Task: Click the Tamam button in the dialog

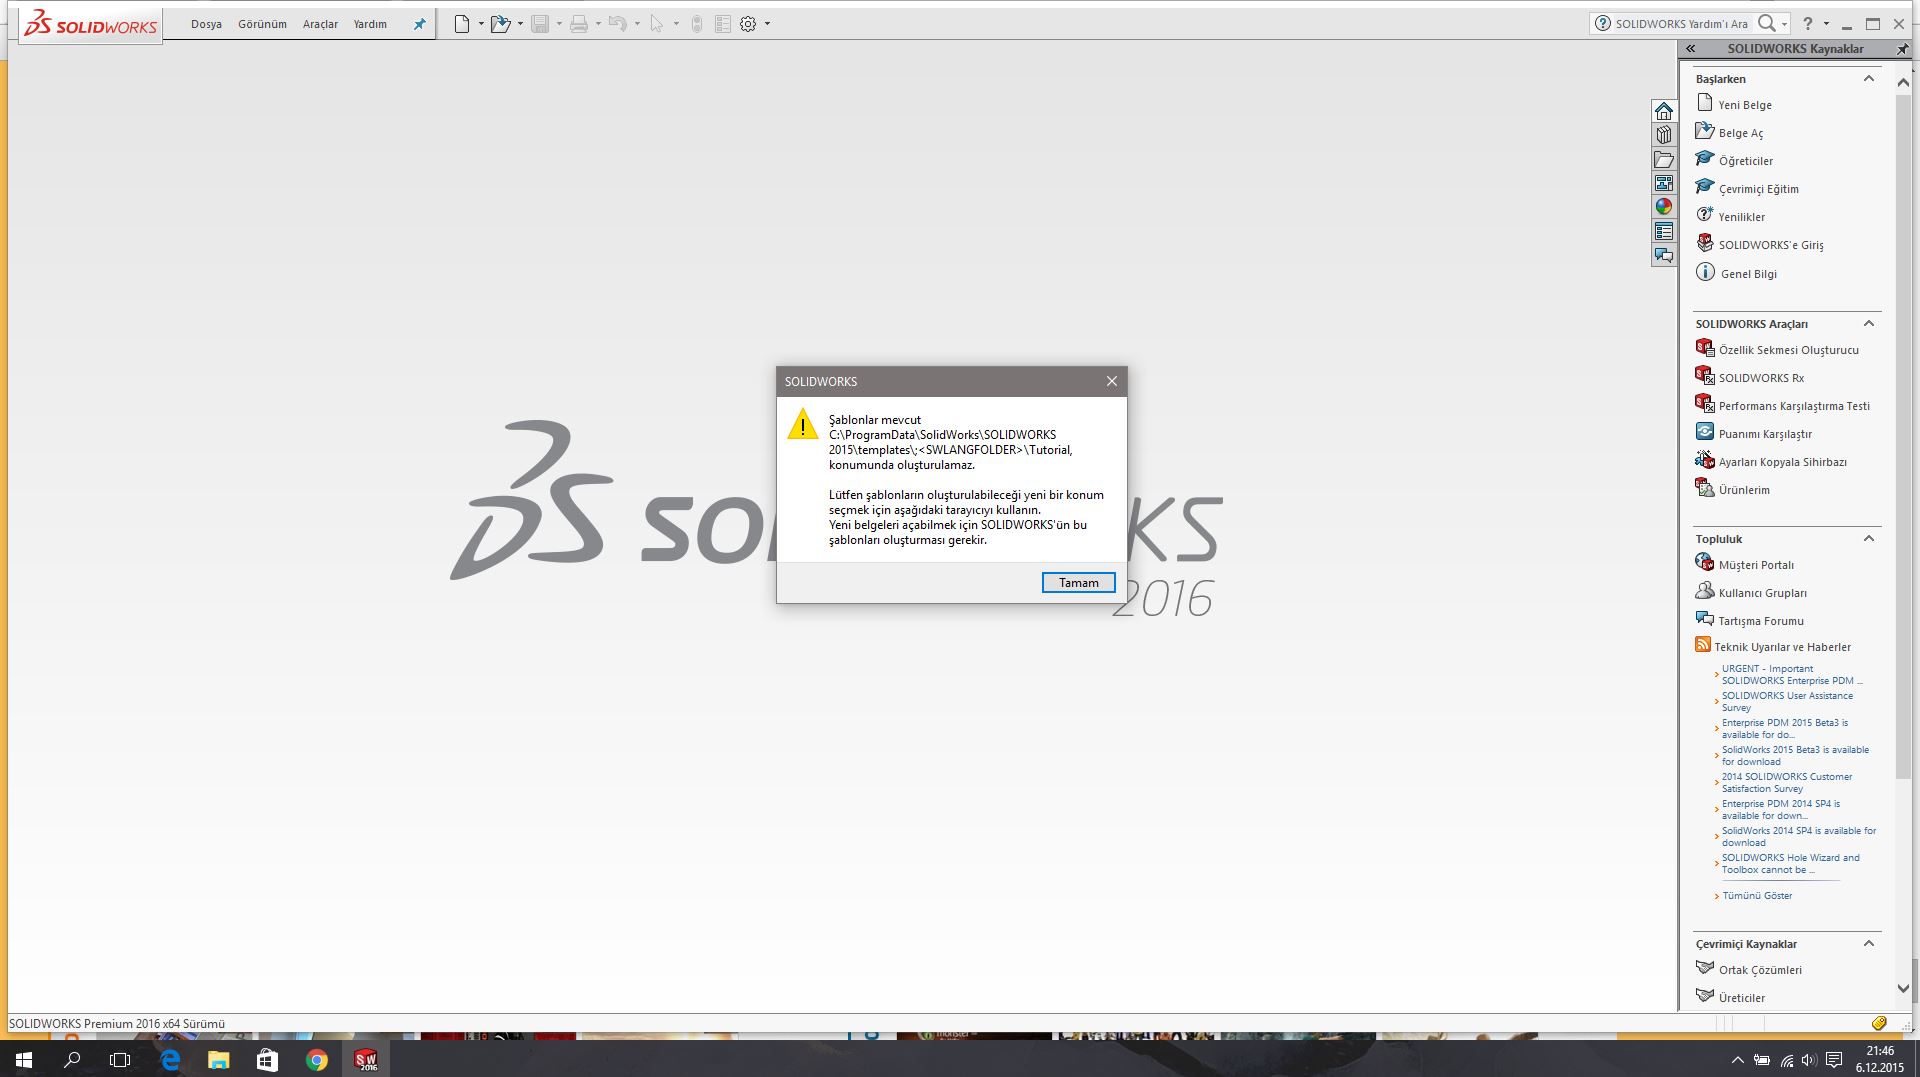Action: [x=1078, y=583]
